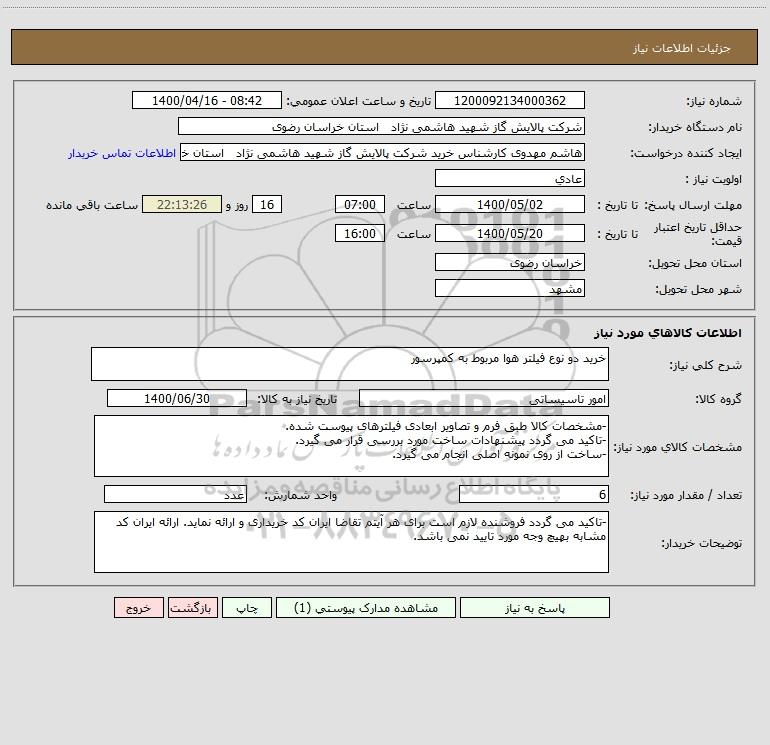Viewport: 770px width, 745px height.
Task: Click the شرح کلی نیاز label
Action: (706, 365)
